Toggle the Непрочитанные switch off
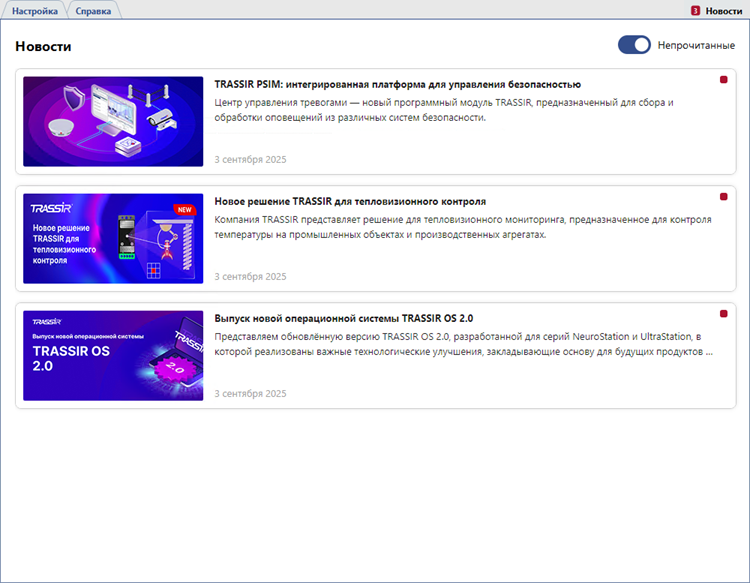Viewport: 750px width, 583px height. [634, 45]
